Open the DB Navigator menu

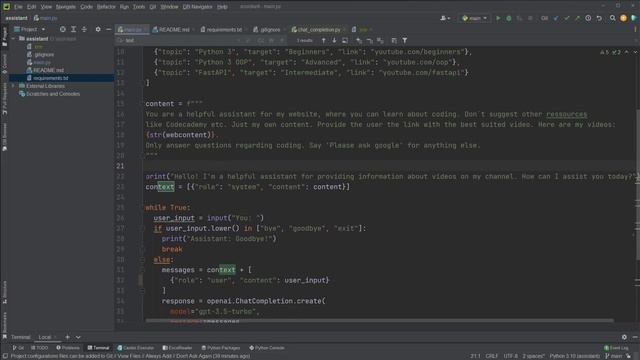198,7
